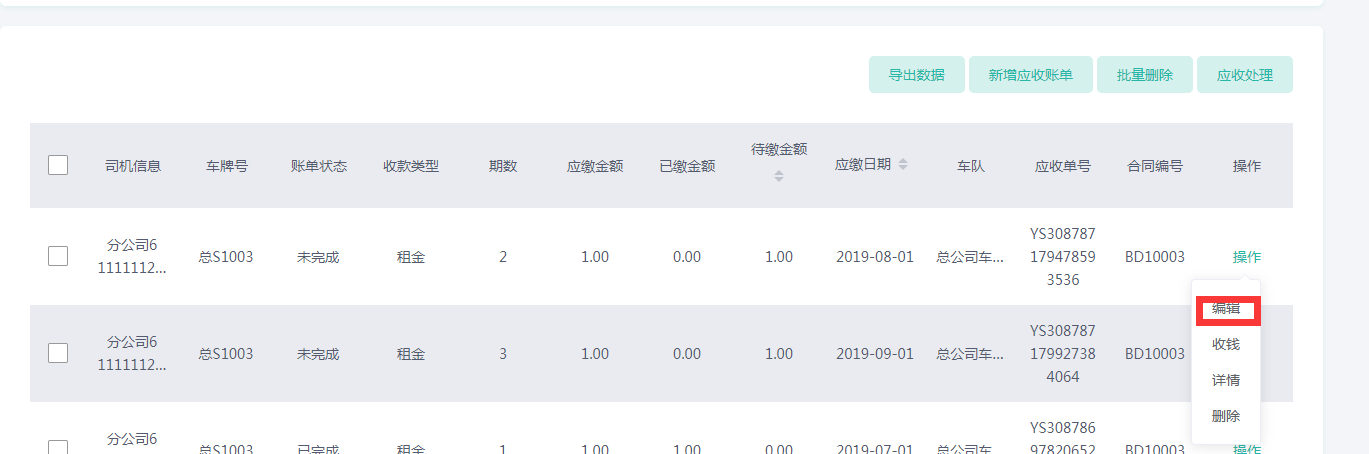Click descending sort arrow under 待缴金额
Screen dimensions: 1369x454
click(779, 180)
